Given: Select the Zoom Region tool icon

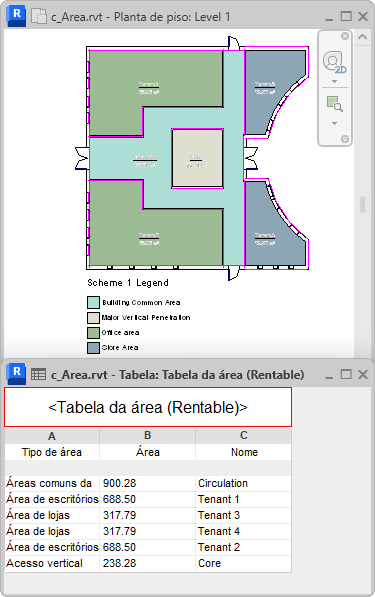Looking at the screenshot, I should pyautogui.click(x=334, y=104).
